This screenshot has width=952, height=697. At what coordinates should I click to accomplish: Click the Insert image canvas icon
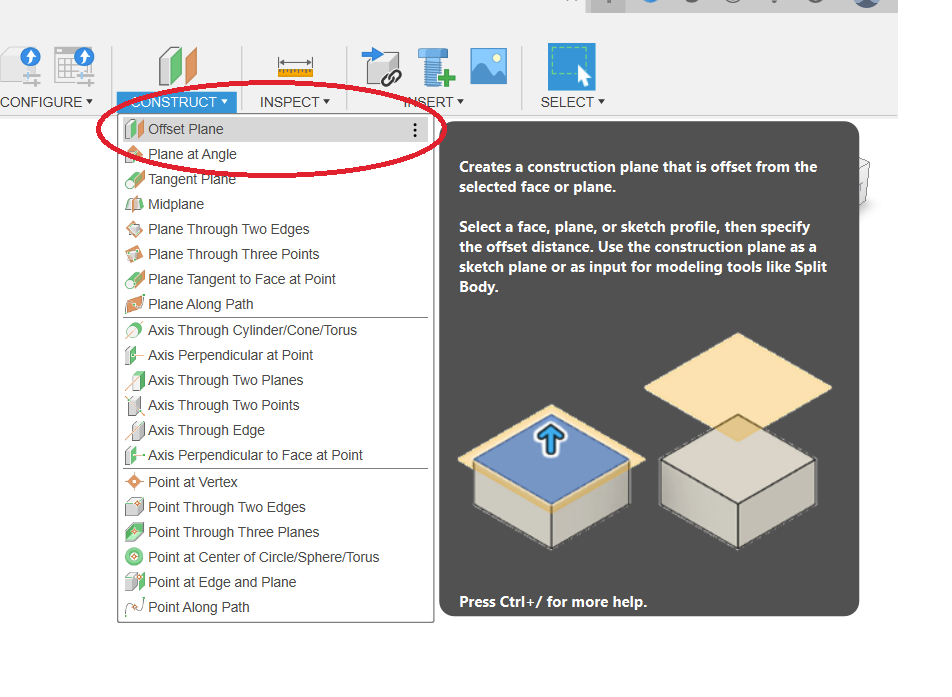tap(489, 66)
